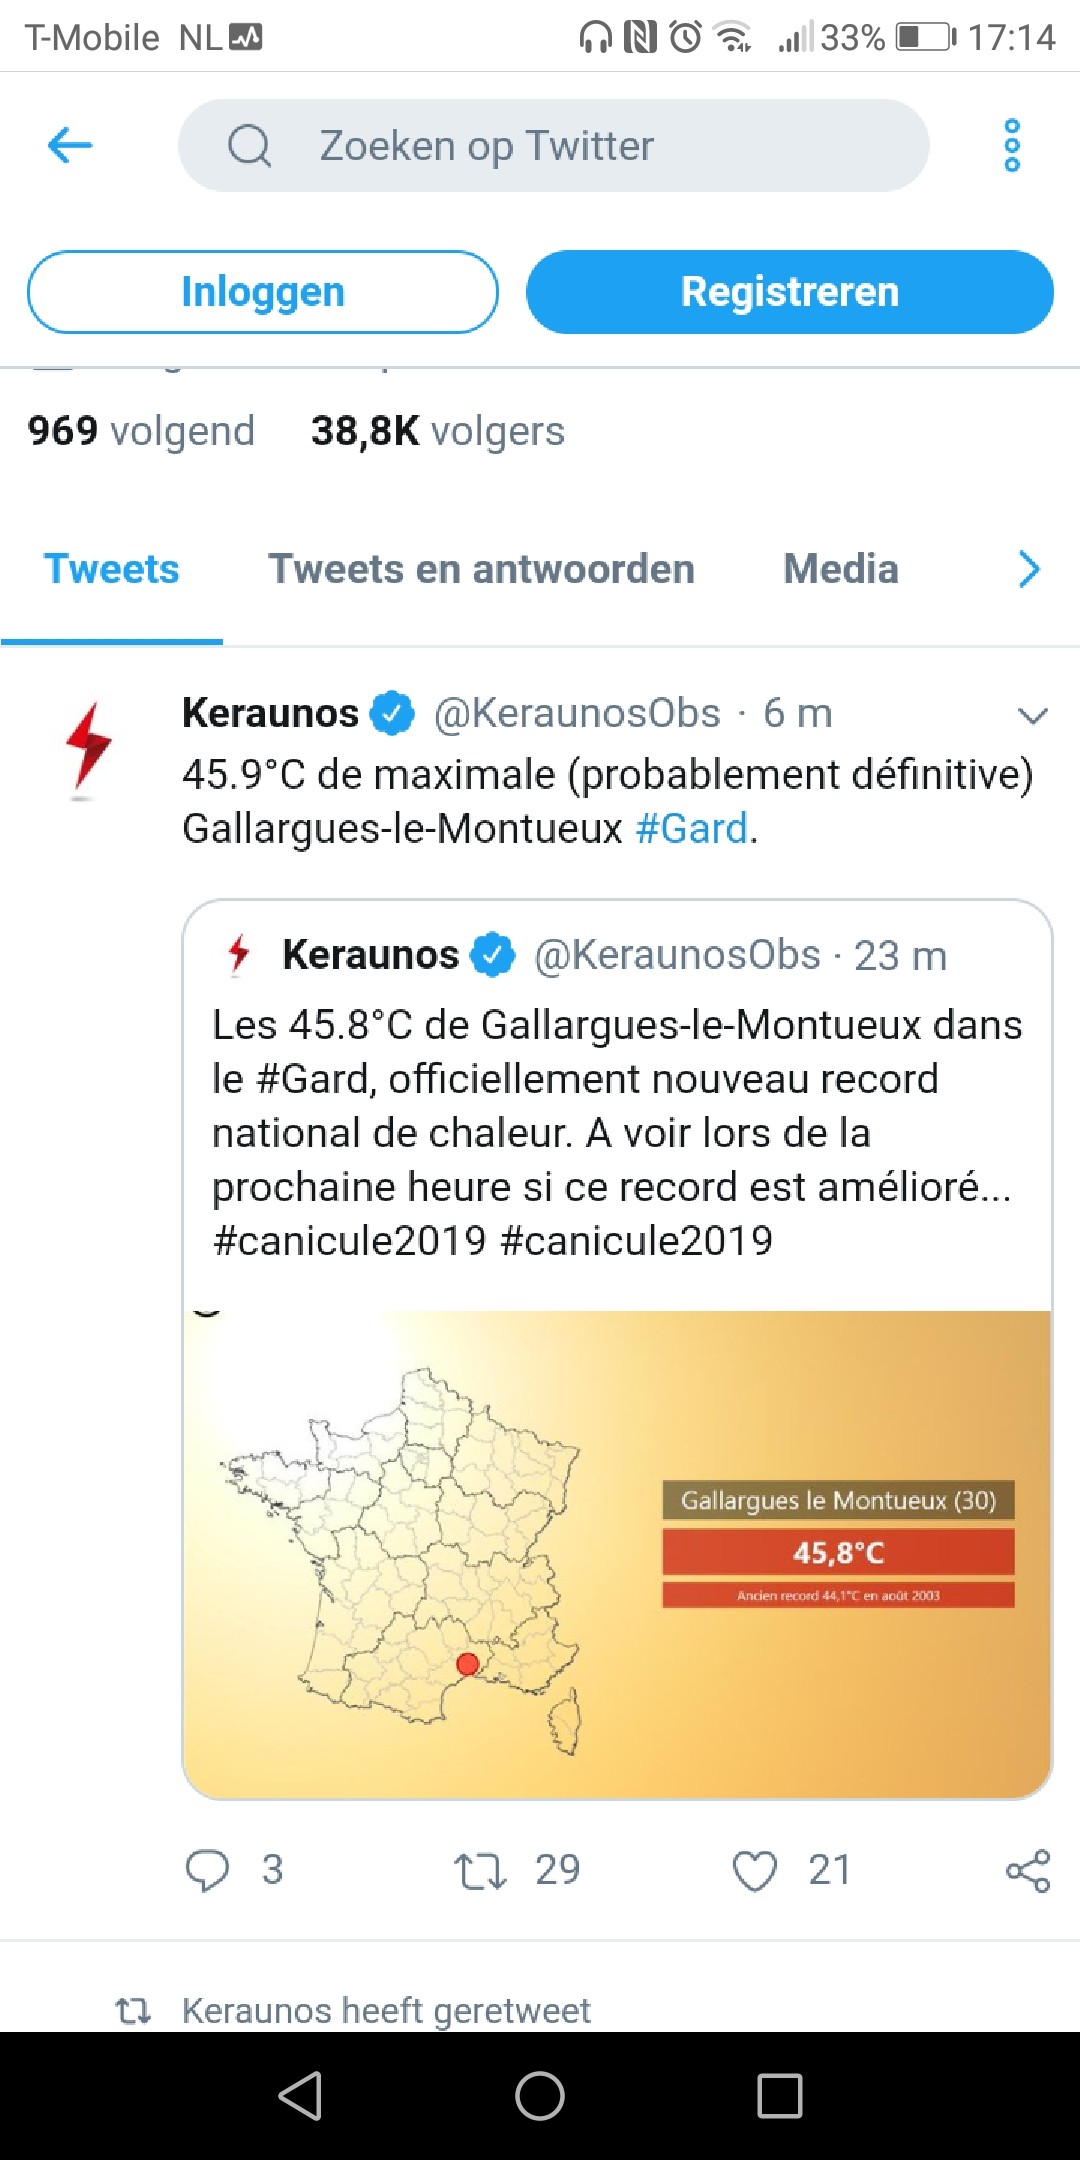
Task: Open the #Gard hashtag link
Action: coord(692,829)
